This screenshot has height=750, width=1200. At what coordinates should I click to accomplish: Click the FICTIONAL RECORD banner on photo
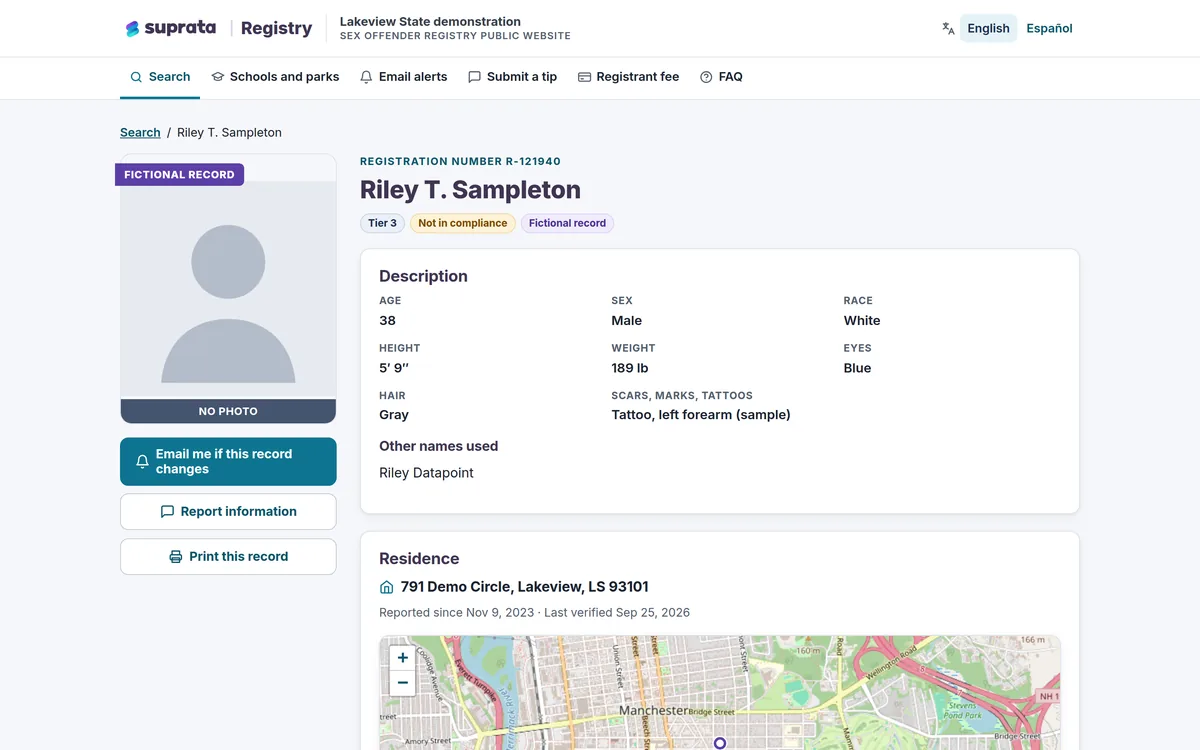179,174
